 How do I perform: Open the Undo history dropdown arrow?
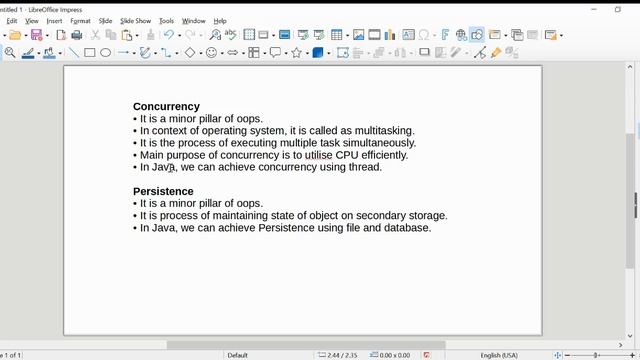click(179, 36)
